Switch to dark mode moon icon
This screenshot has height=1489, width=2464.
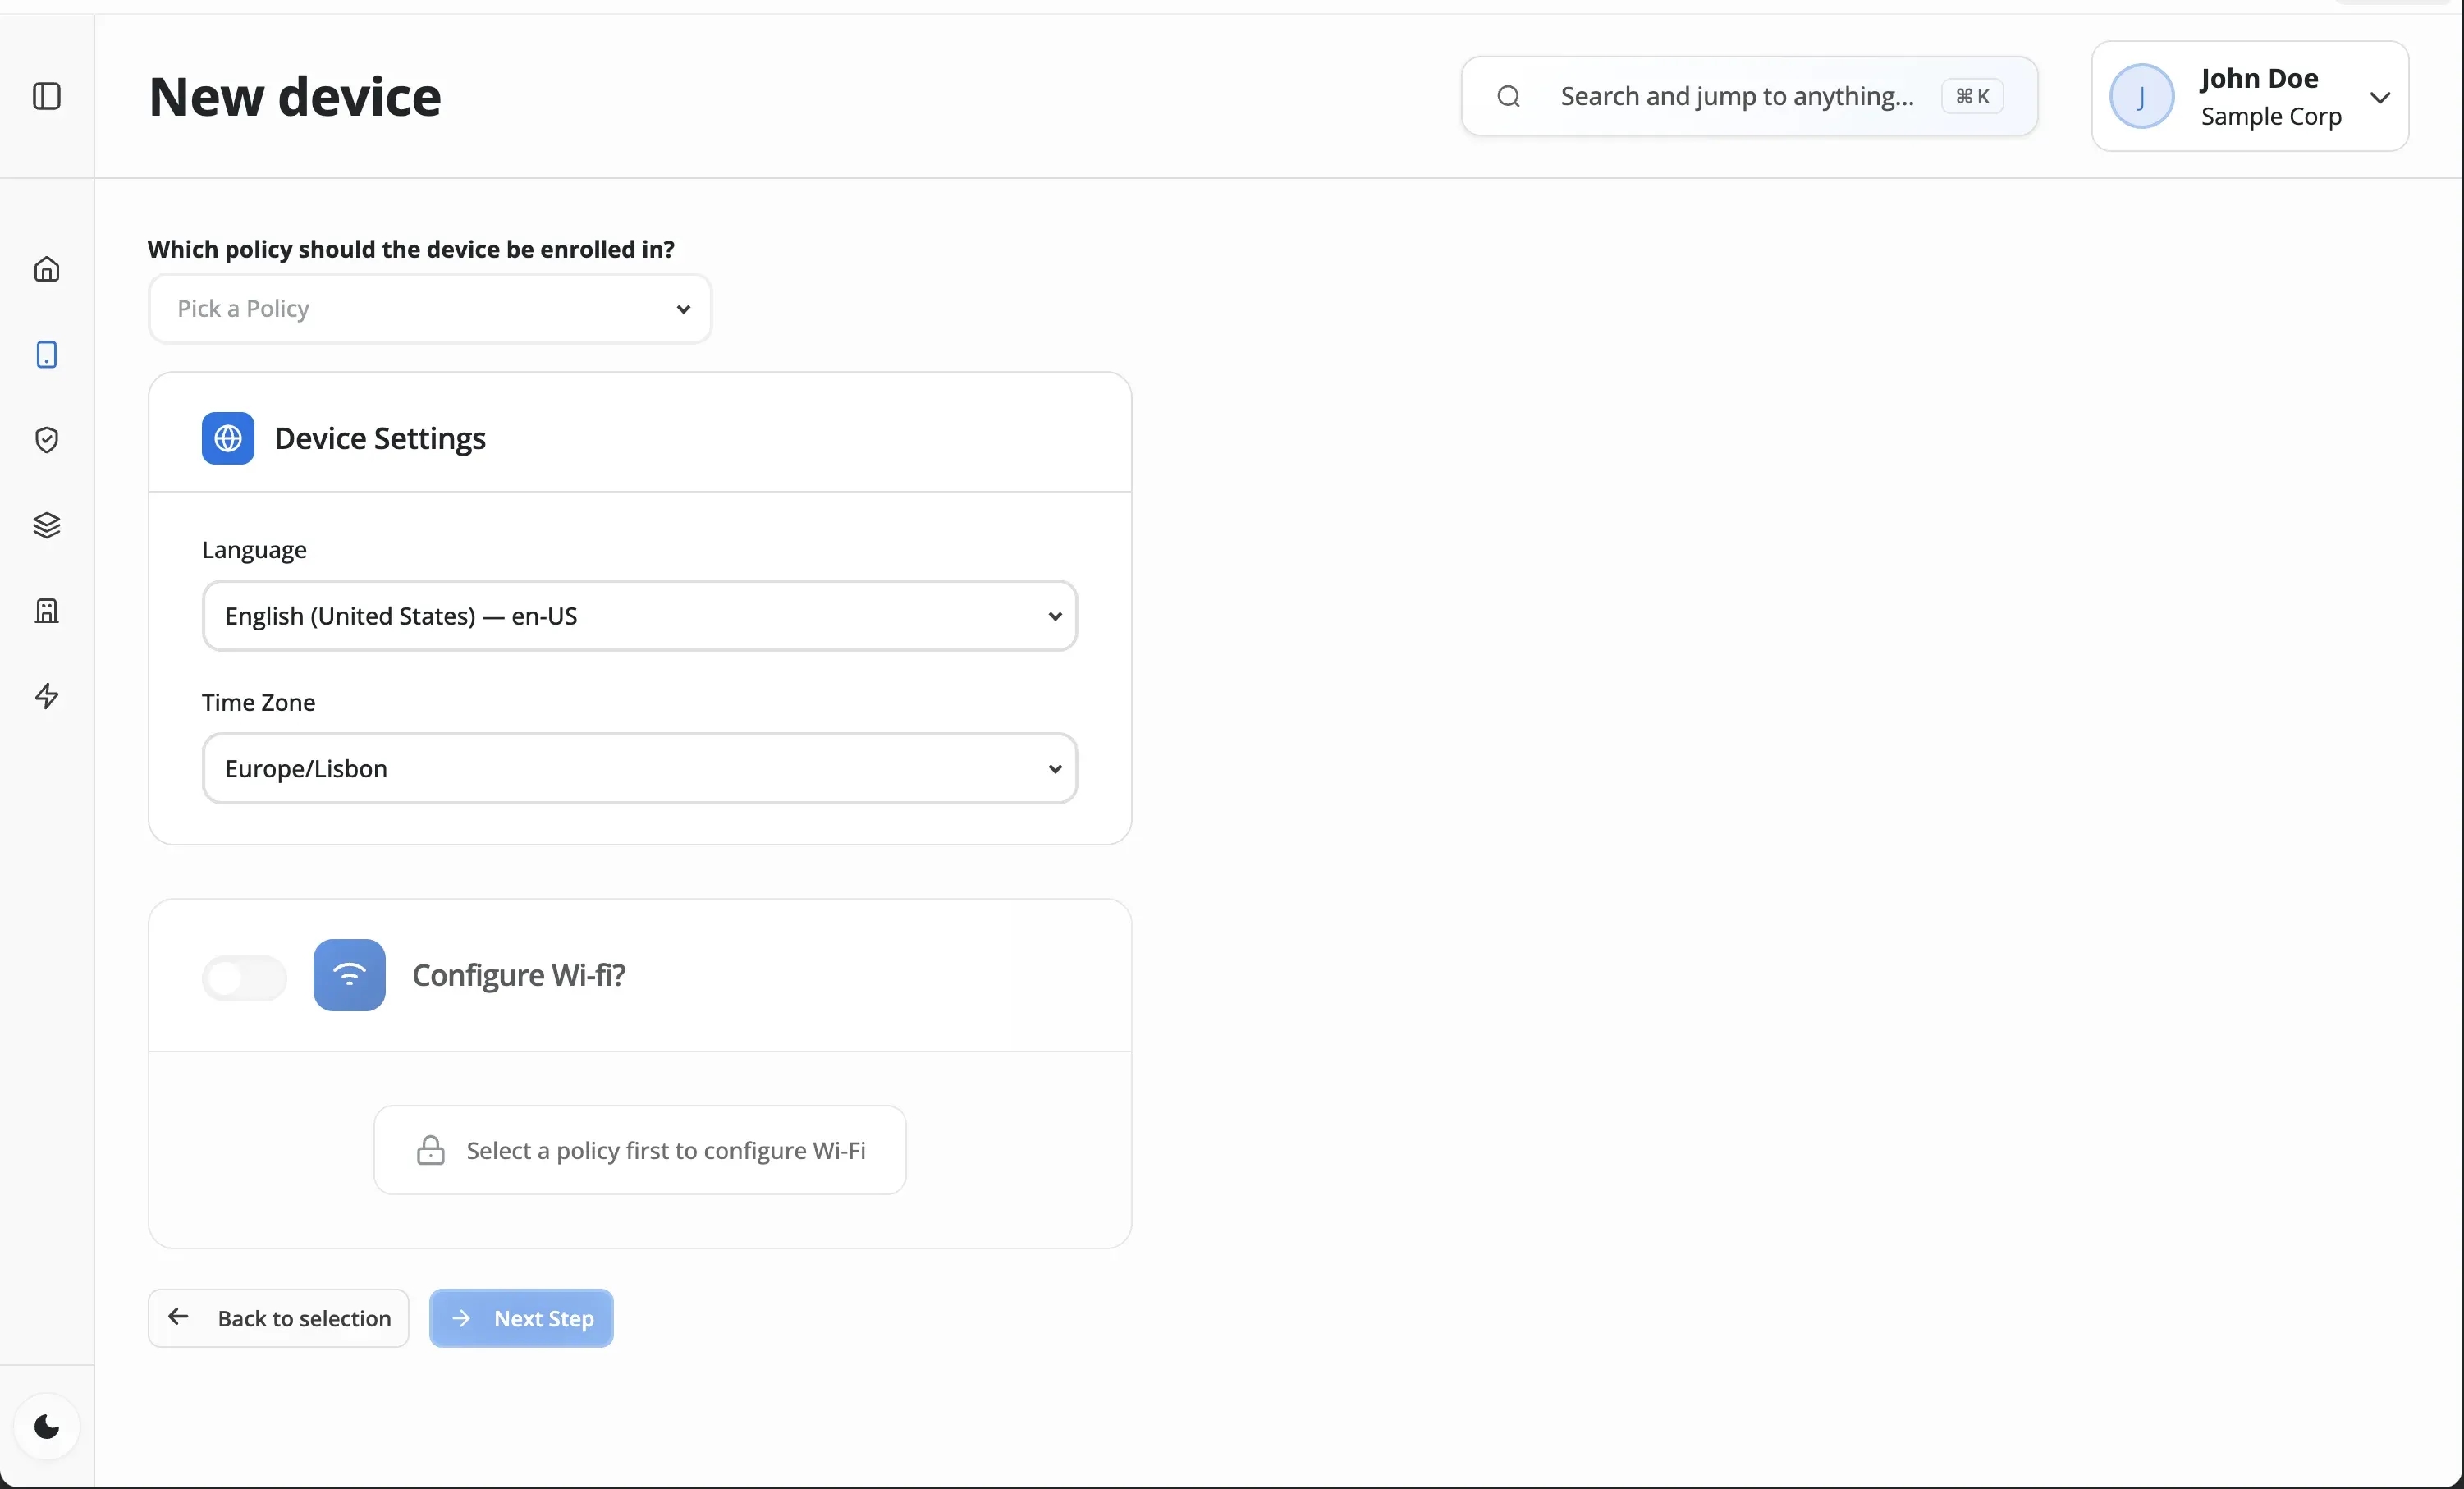[x=47, y=1426]
